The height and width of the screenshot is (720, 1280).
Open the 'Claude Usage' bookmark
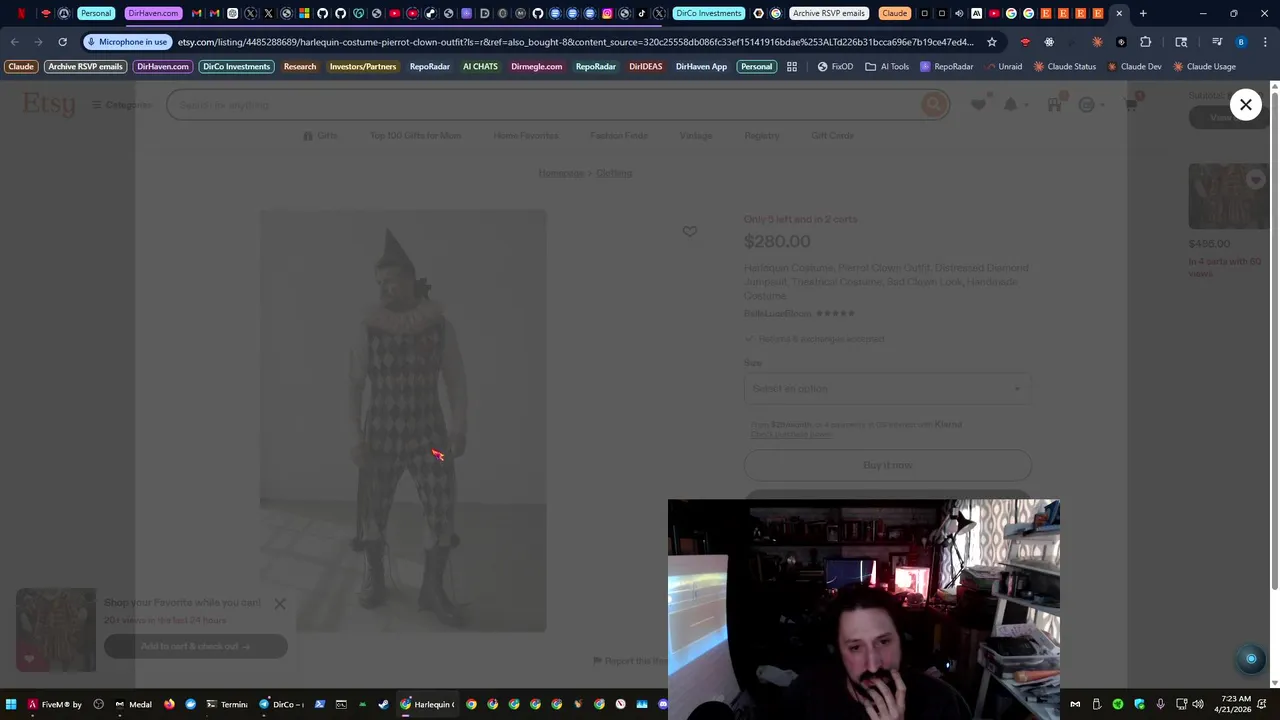pyautogui.click(x=1205, y=66)
